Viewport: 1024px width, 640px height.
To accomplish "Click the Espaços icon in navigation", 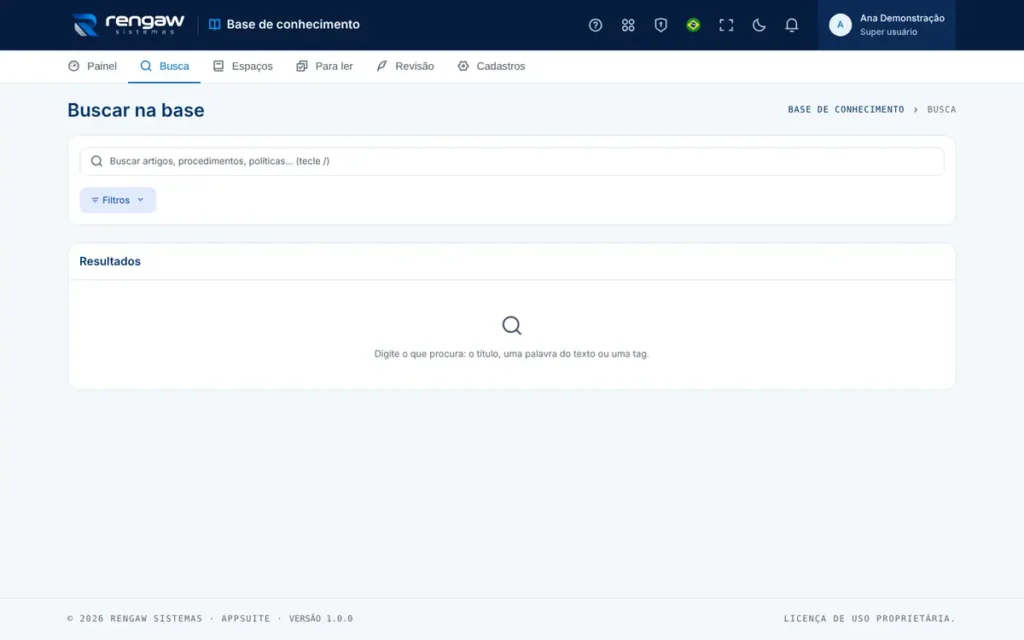I will (218, 66).
